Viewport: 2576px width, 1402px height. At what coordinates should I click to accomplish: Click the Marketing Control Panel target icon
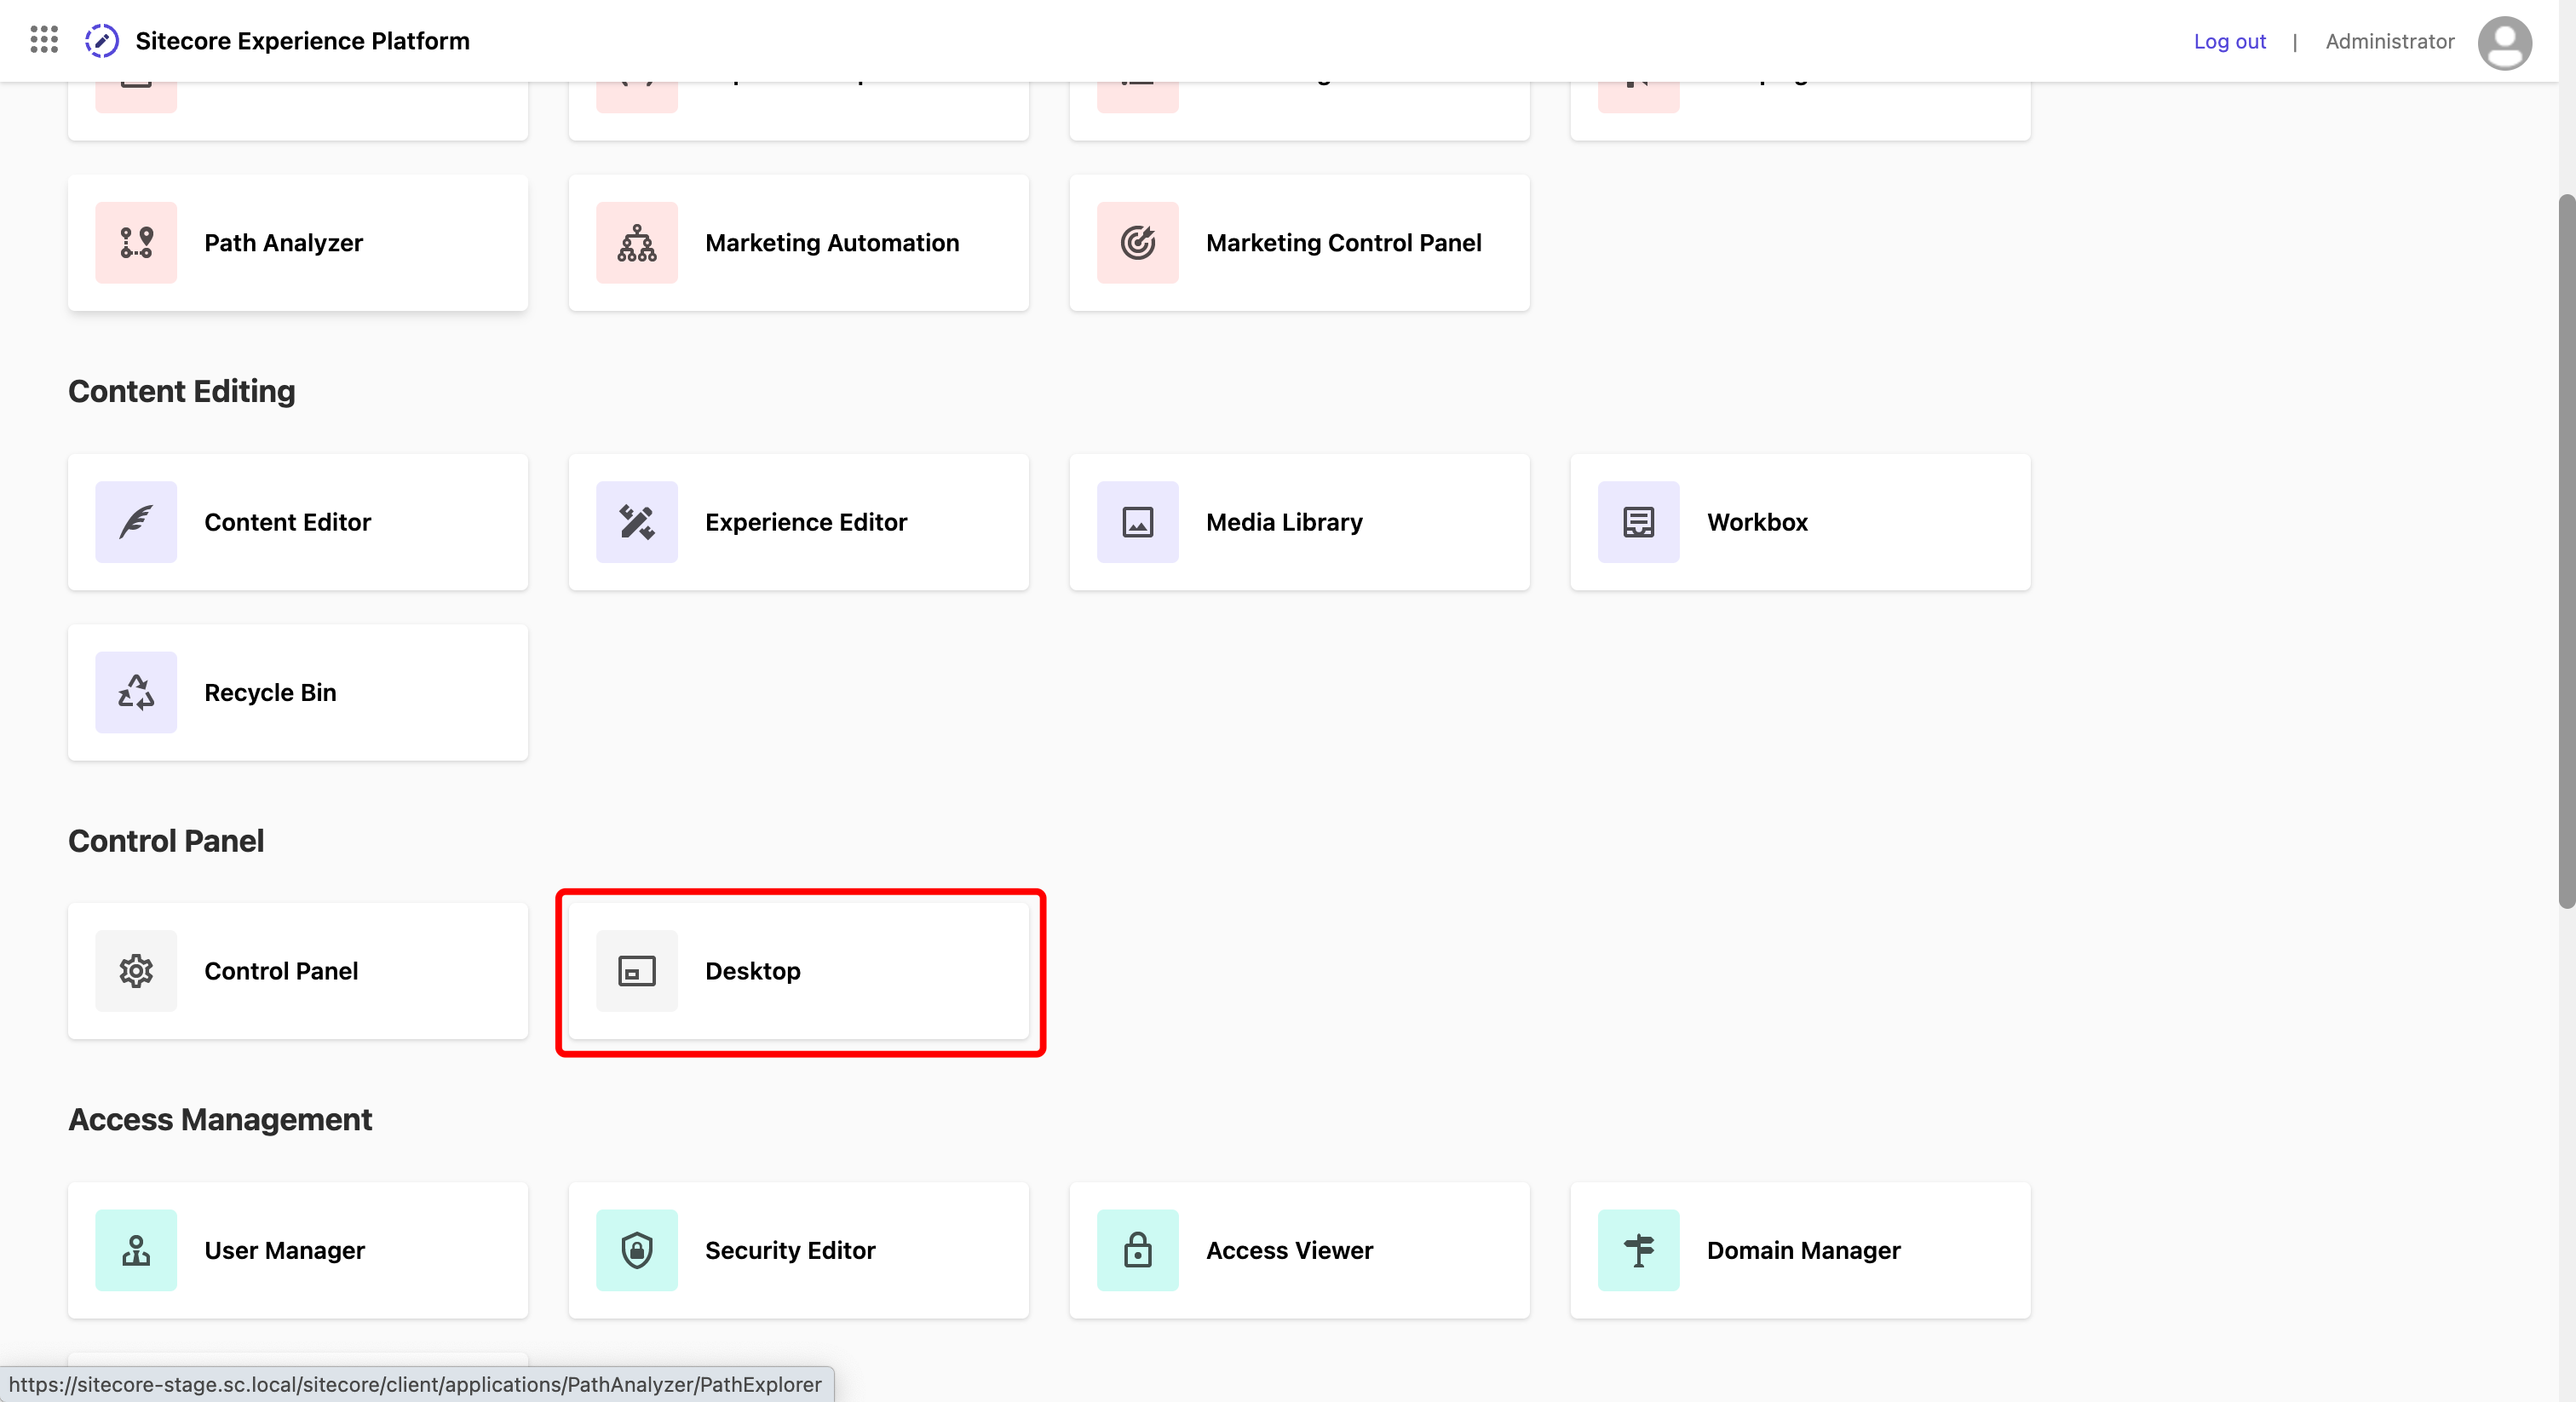pos(1138,243)
